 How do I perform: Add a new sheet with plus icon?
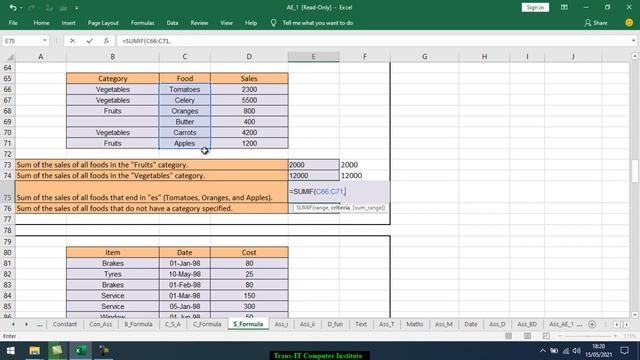[x=592, y=324]
